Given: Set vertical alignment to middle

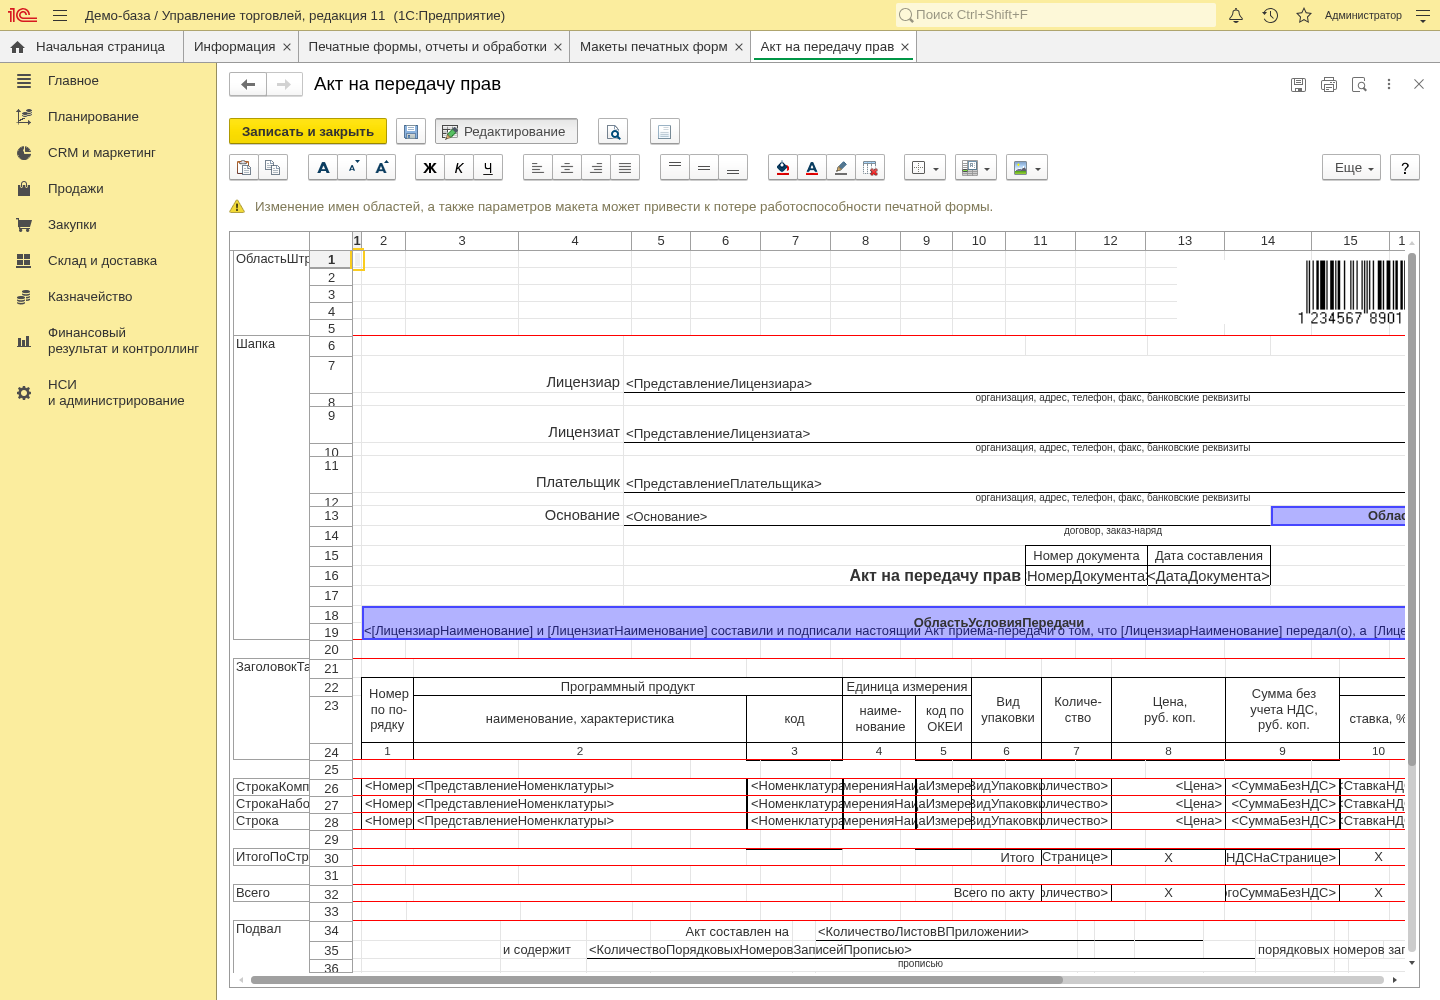Looking at the screenshot, I should [704, 168].
